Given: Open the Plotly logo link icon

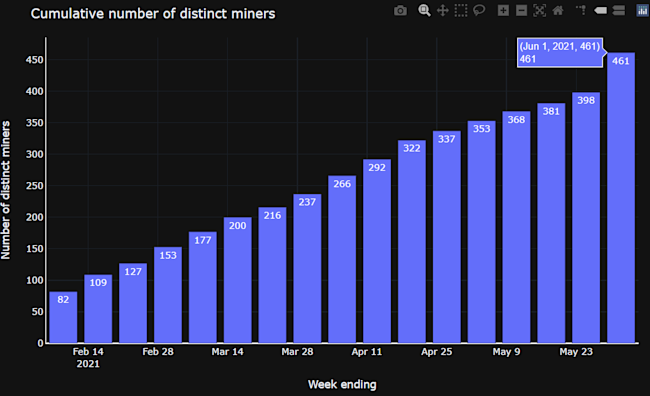Looking at the screenshot, I should click(x=643, y=10).
